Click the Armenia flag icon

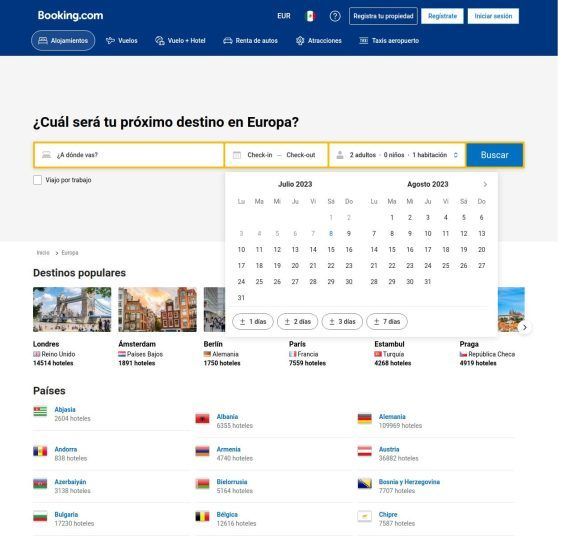click(202, 451)
